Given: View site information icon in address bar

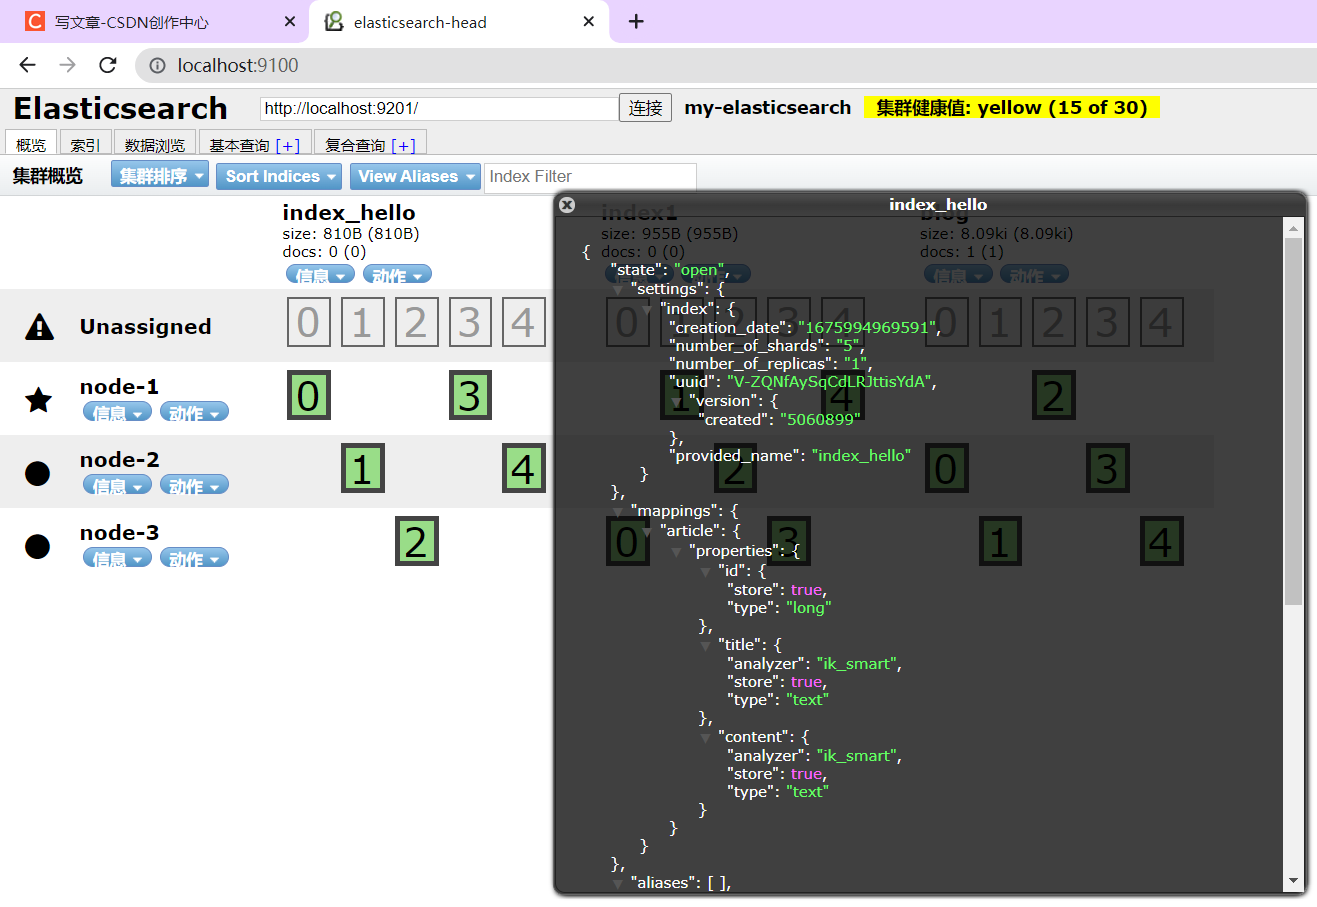Looking at the screenshot, I should 157,65.
